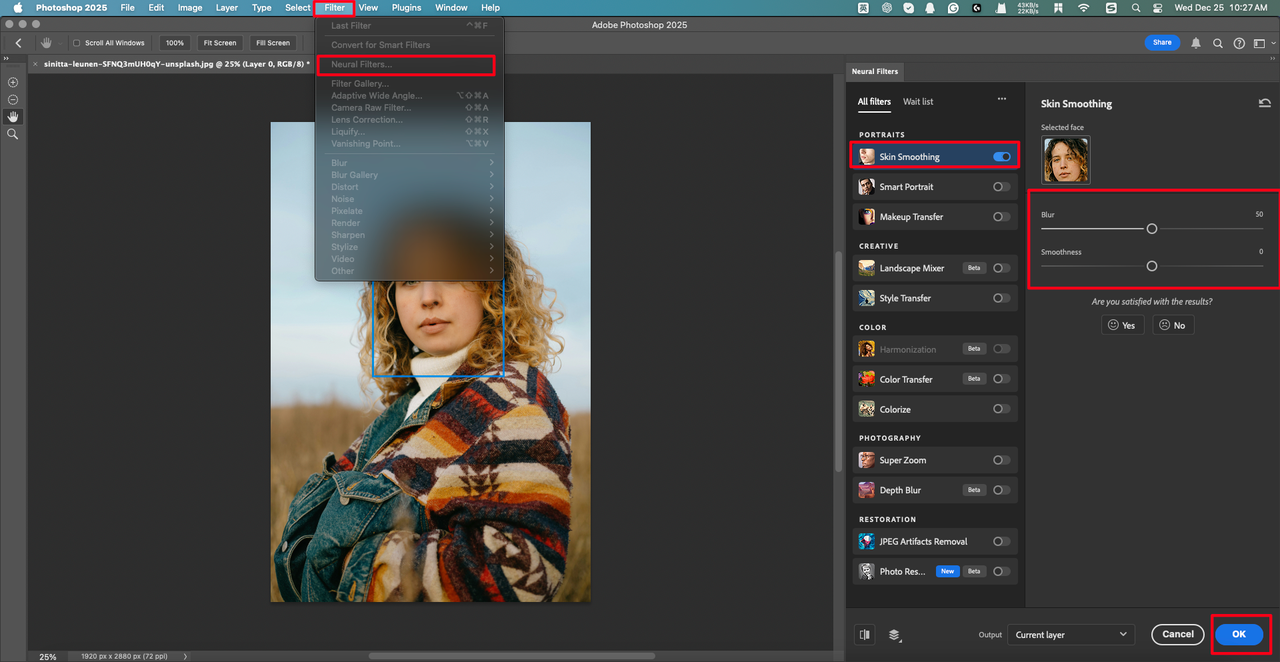Enable the Smart Portrait toggle
Image resolution: width=1280 pixels, height=662 pixels.
[x=1002, y=186]
